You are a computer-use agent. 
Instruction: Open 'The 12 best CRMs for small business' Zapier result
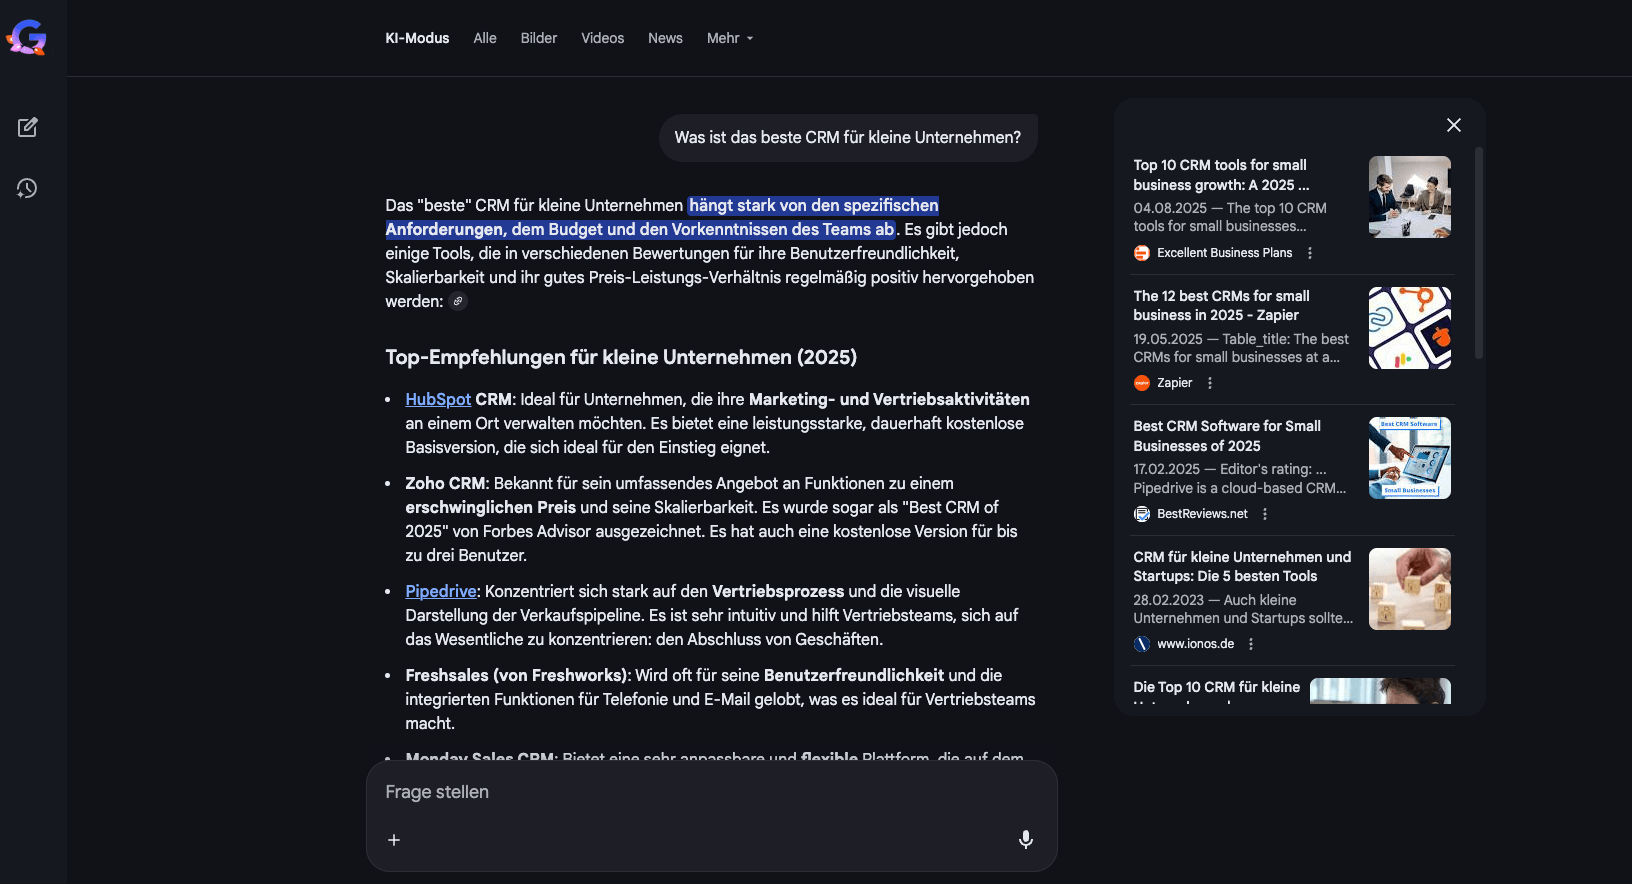coord(1221,305)
